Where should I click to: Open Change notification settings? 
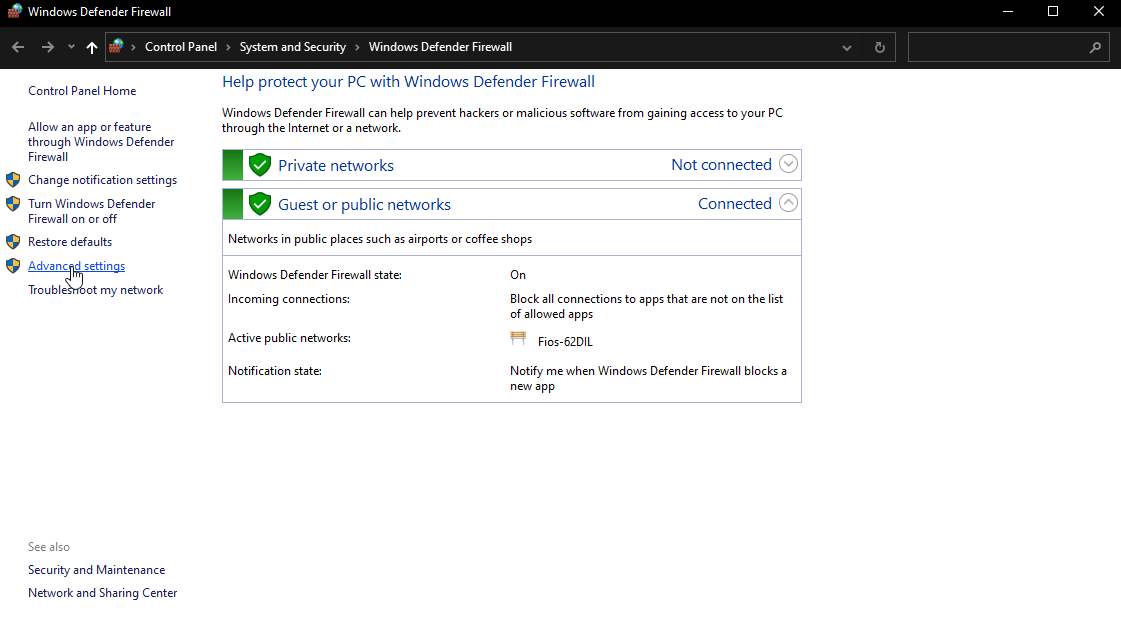(x=102, y=180)
